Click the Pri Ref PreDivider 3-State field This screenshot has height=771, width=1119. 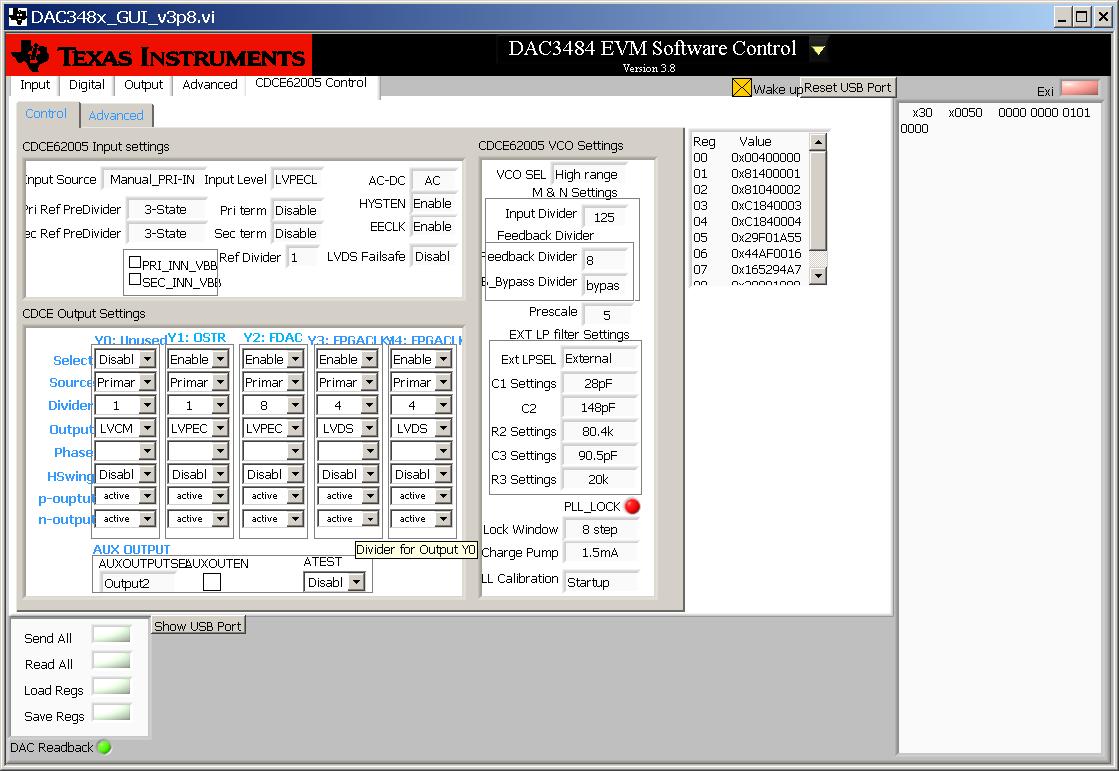pyautogui.click(x=166, y=210)
